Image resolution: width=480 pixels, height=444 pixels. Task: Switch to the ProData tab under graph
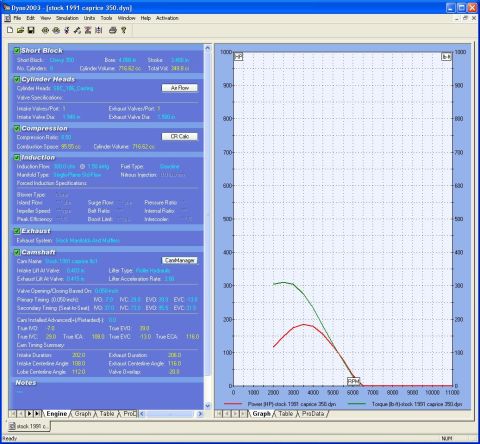[x=313, y=414]
